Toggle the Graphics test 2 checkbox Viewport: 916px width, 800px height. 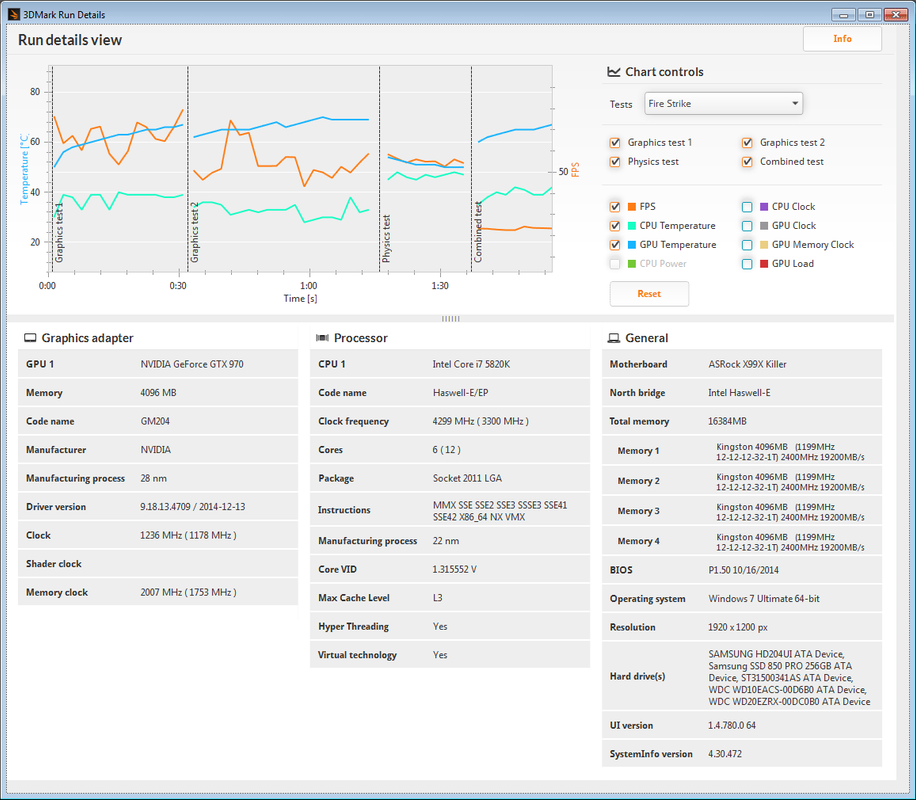pyautogui.click(x=747, y=143)
